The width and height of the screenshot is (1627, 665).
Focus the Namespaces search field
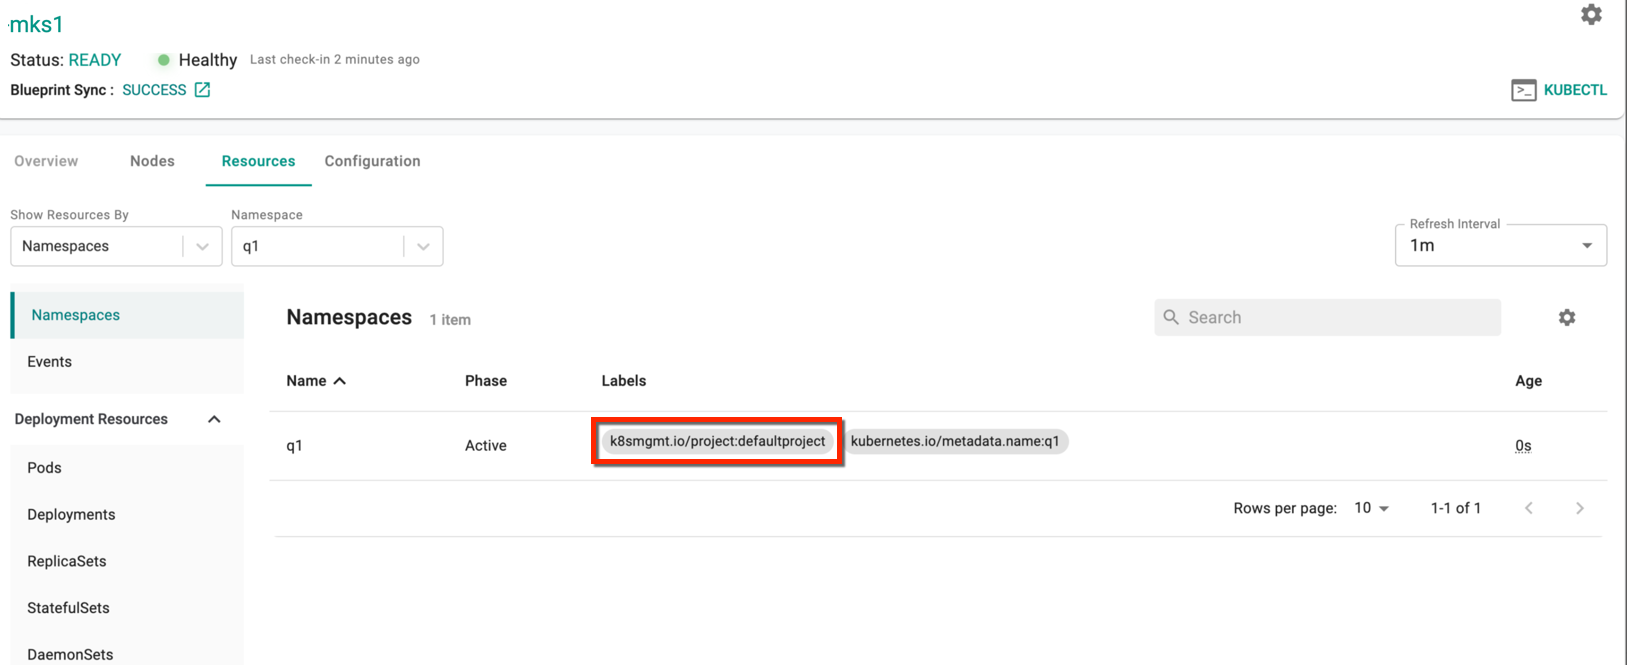click(1327, 317)
